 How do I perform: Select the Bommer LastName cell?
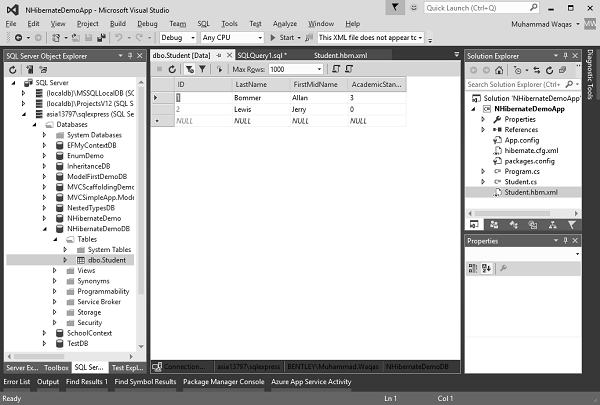point(261,98)
